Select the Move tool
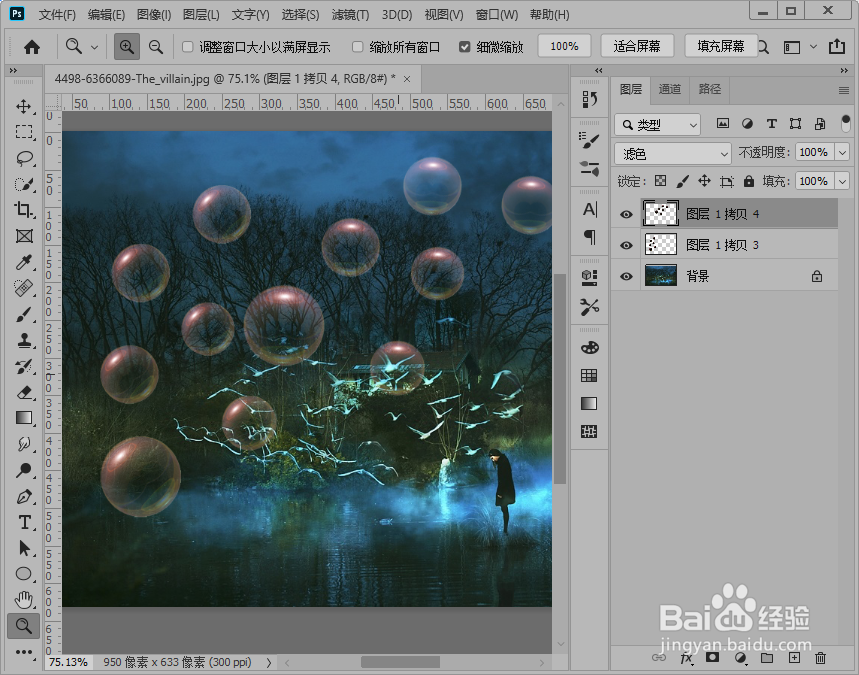The width and height of the screenshot is (859, 675). pos(24,106)
